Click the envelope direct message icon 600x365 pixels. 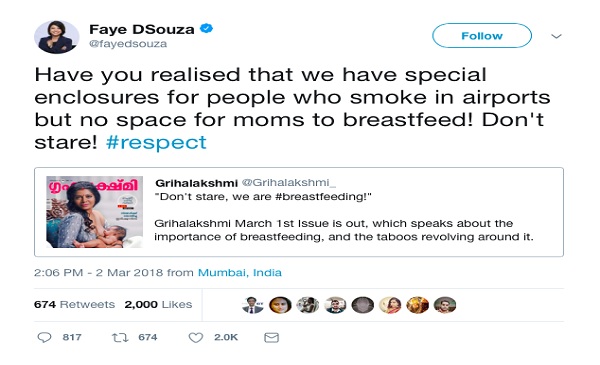point(271,337)
